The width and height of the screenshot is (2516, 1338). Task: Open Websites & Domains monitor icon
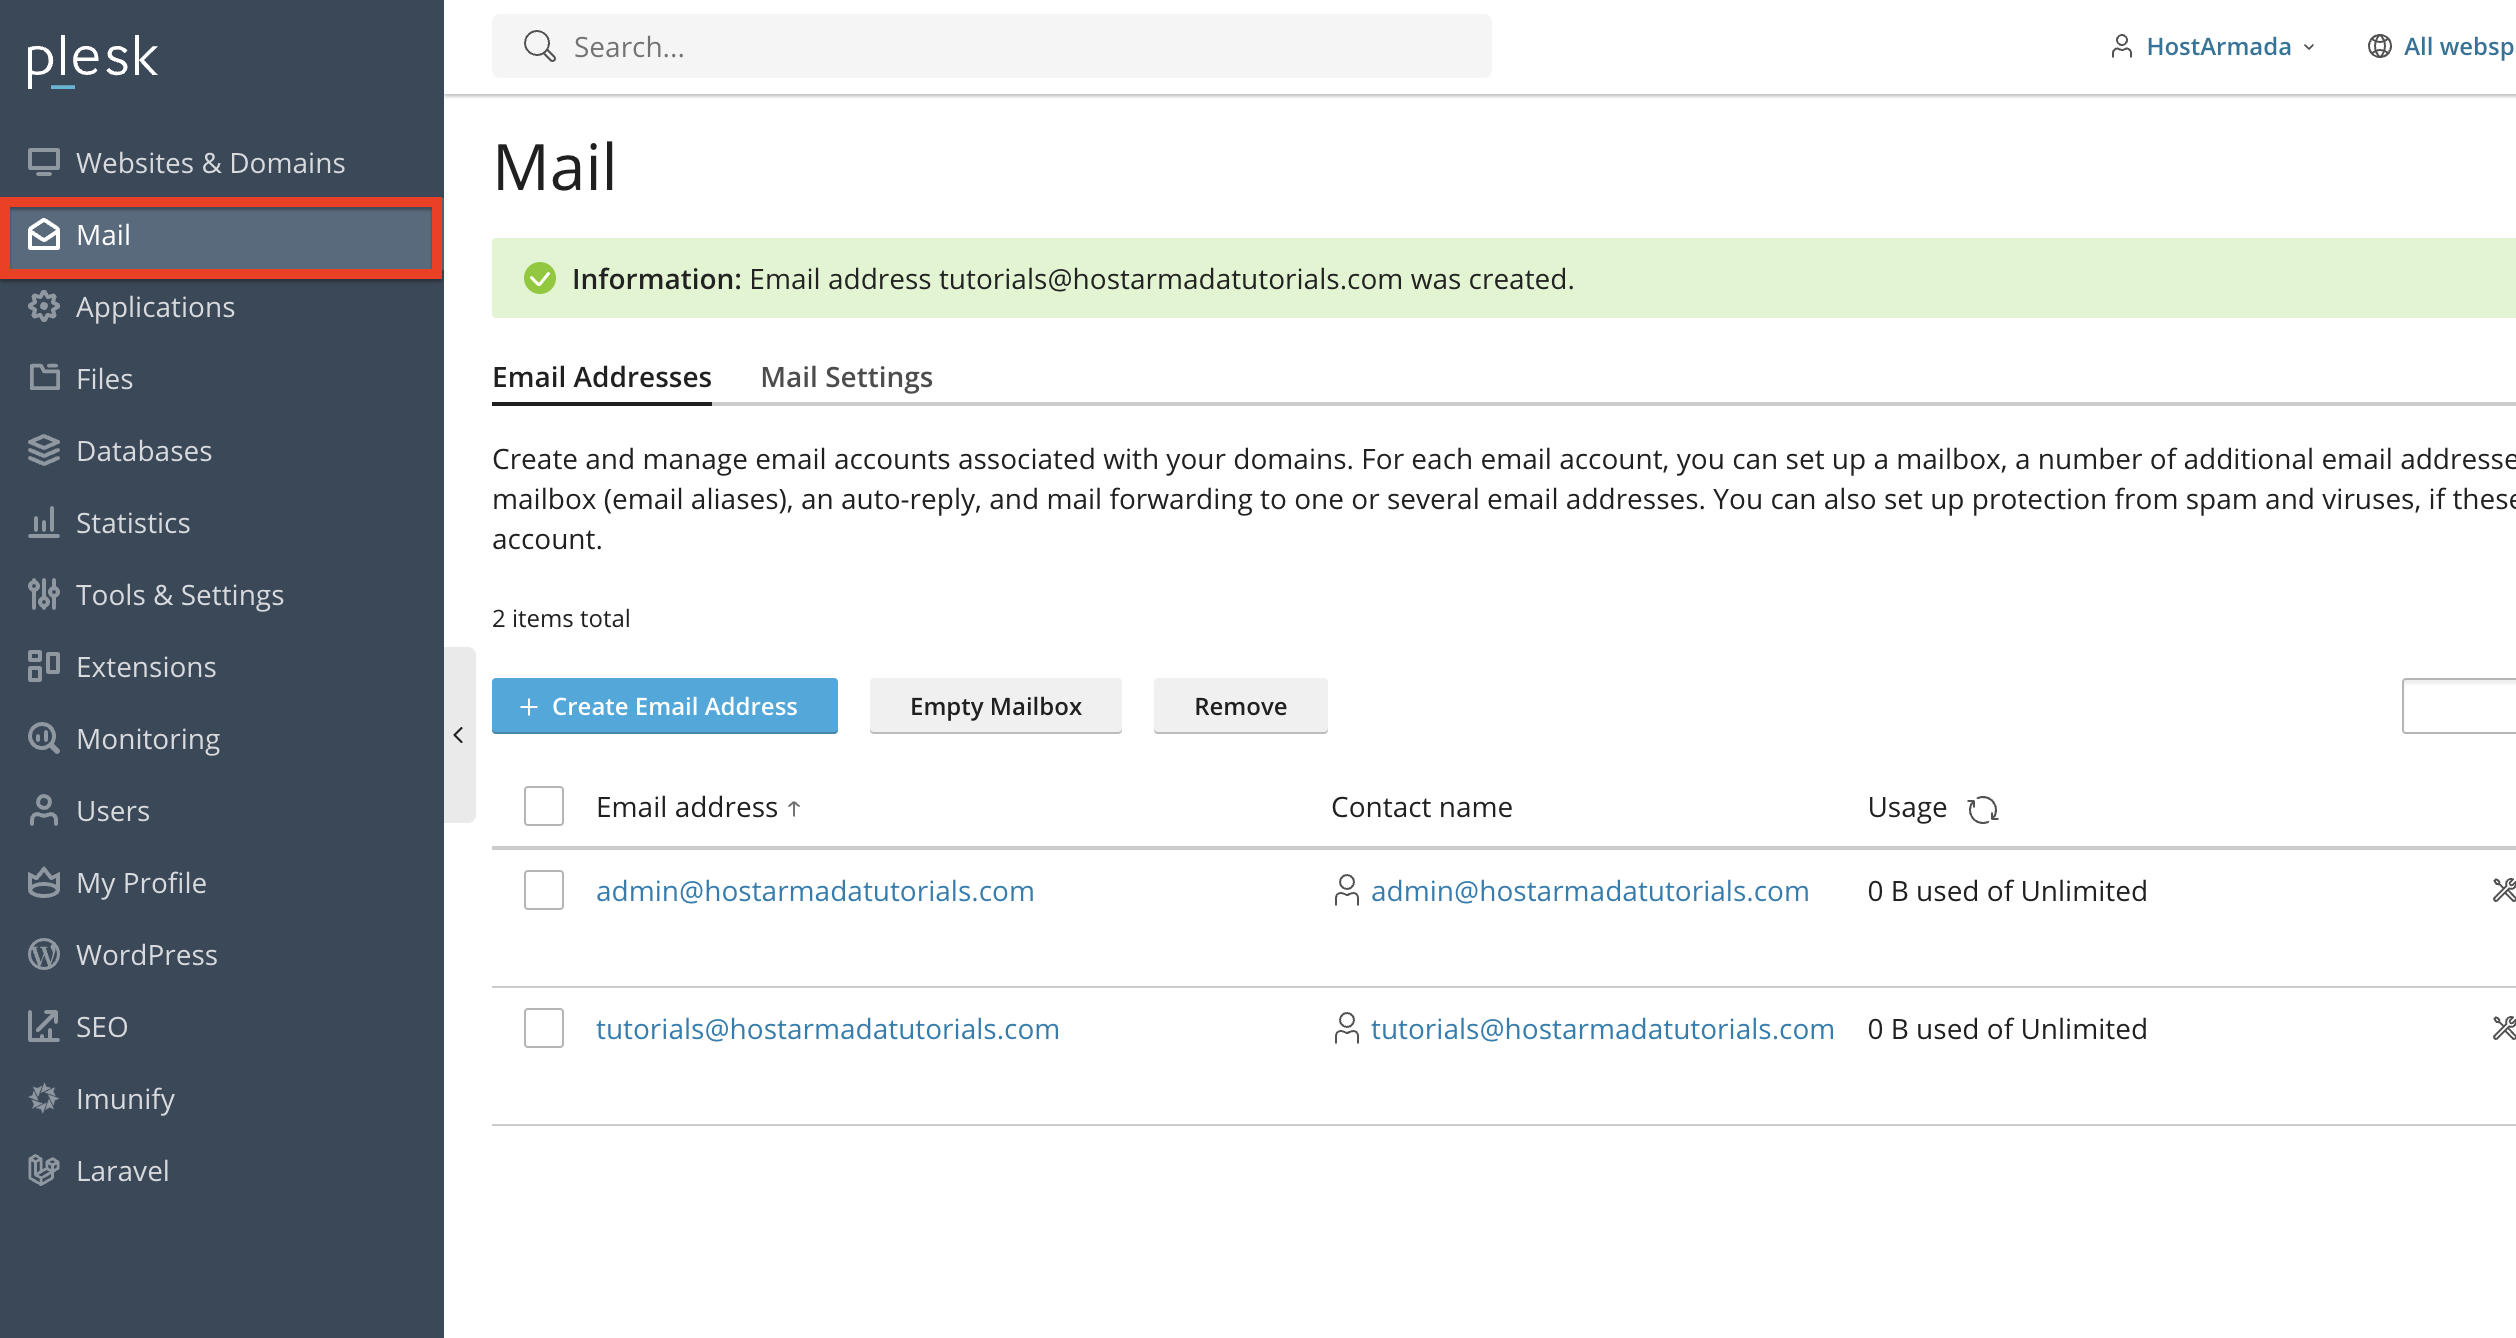(x=44, y=162)
